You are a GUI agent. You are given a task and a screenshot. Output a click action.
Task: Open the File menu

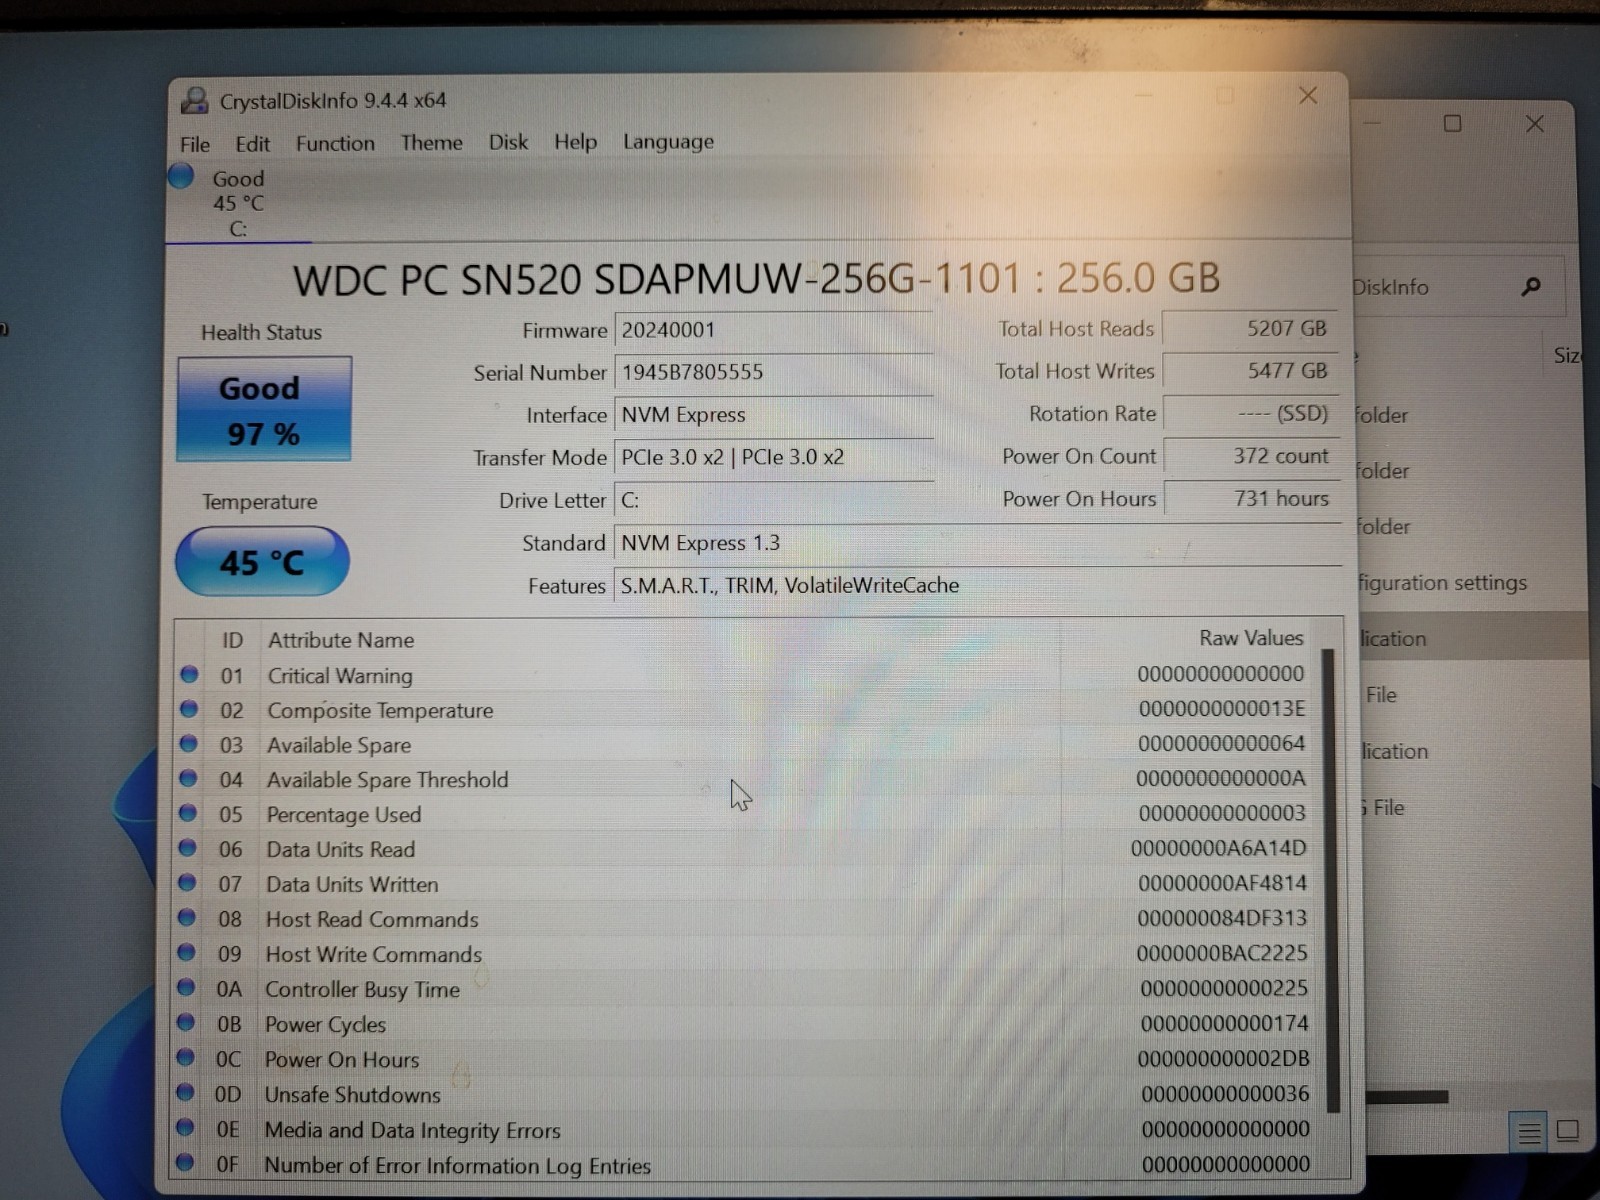coord(195,144)
